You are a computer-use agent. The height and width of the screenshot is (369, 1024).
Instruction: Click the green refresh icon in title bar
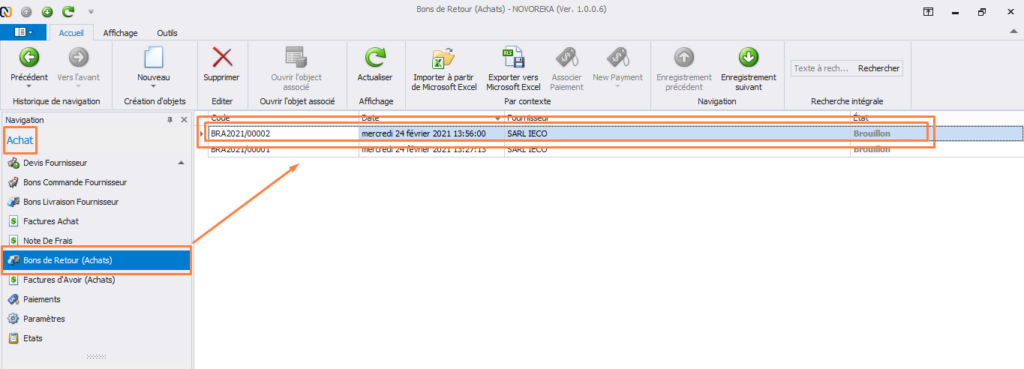click(69, 12)
